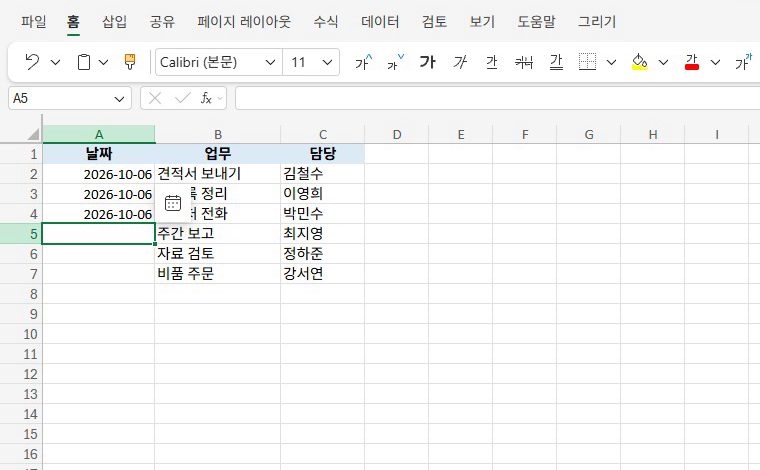Select cell with name 정하준
This screenshot has width=760, height=470.
point(323,253)
